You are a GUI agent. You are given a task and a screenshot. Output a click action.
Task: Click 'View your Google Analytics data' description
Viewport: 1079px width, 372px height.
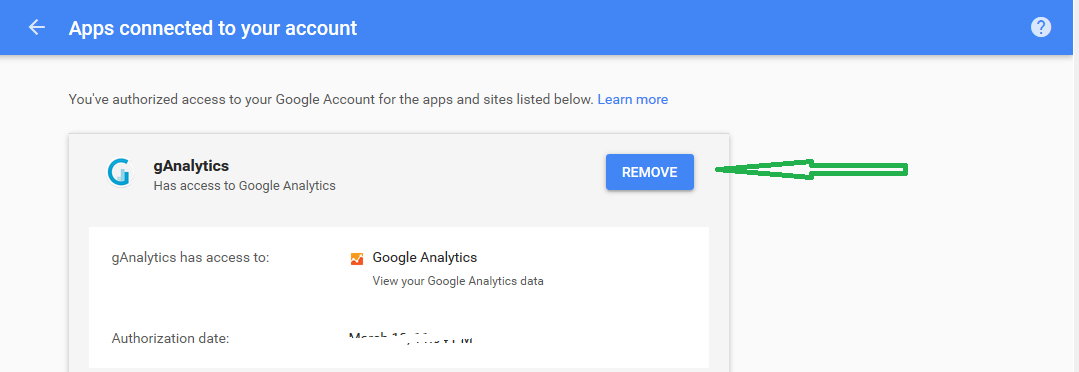pyautogui.click(x=458, y=281)
